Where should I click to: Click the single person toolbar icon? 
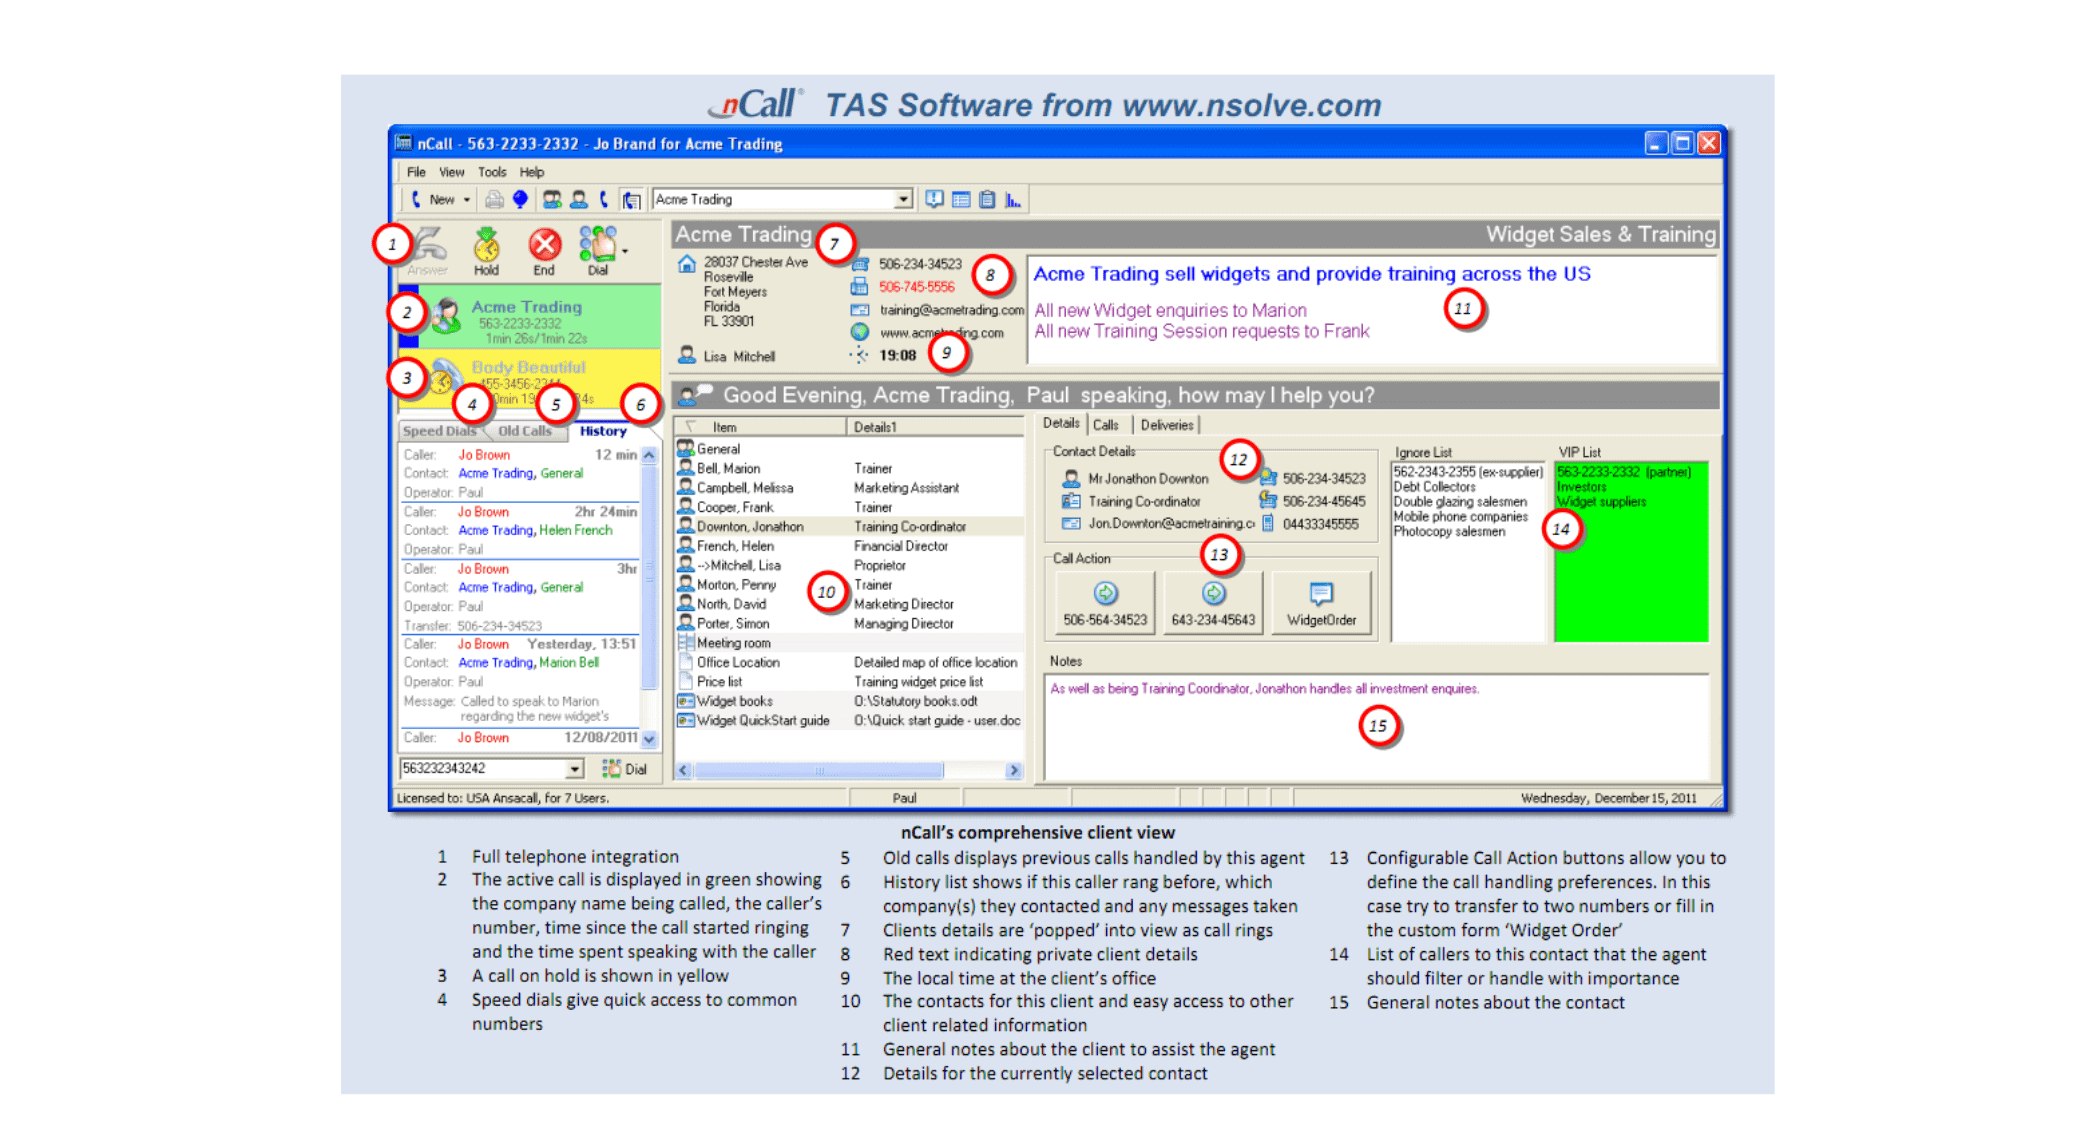[578, 200]
